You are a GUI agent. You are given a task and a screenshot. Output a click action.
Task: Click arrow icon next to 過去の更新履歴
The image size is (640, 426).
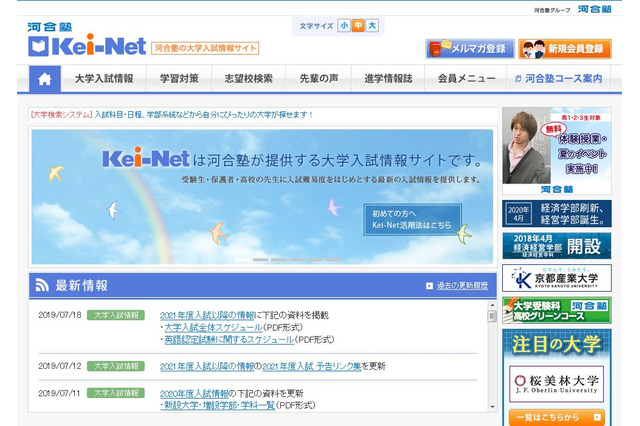[429, 286]
